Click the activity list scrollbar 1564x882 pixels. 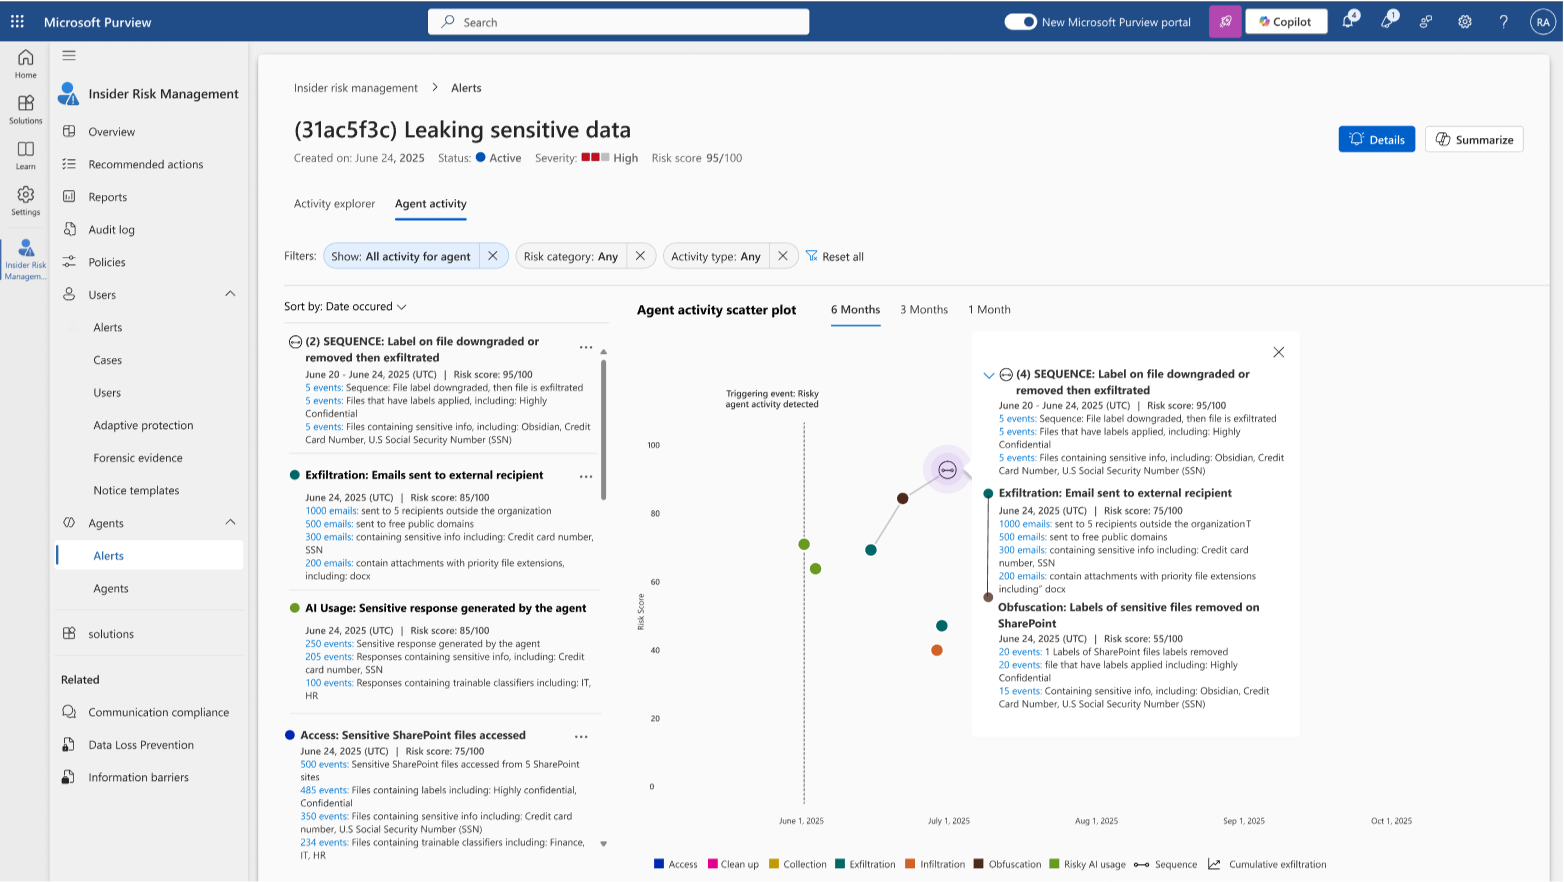pyautogui.click(x=603, y=430)
